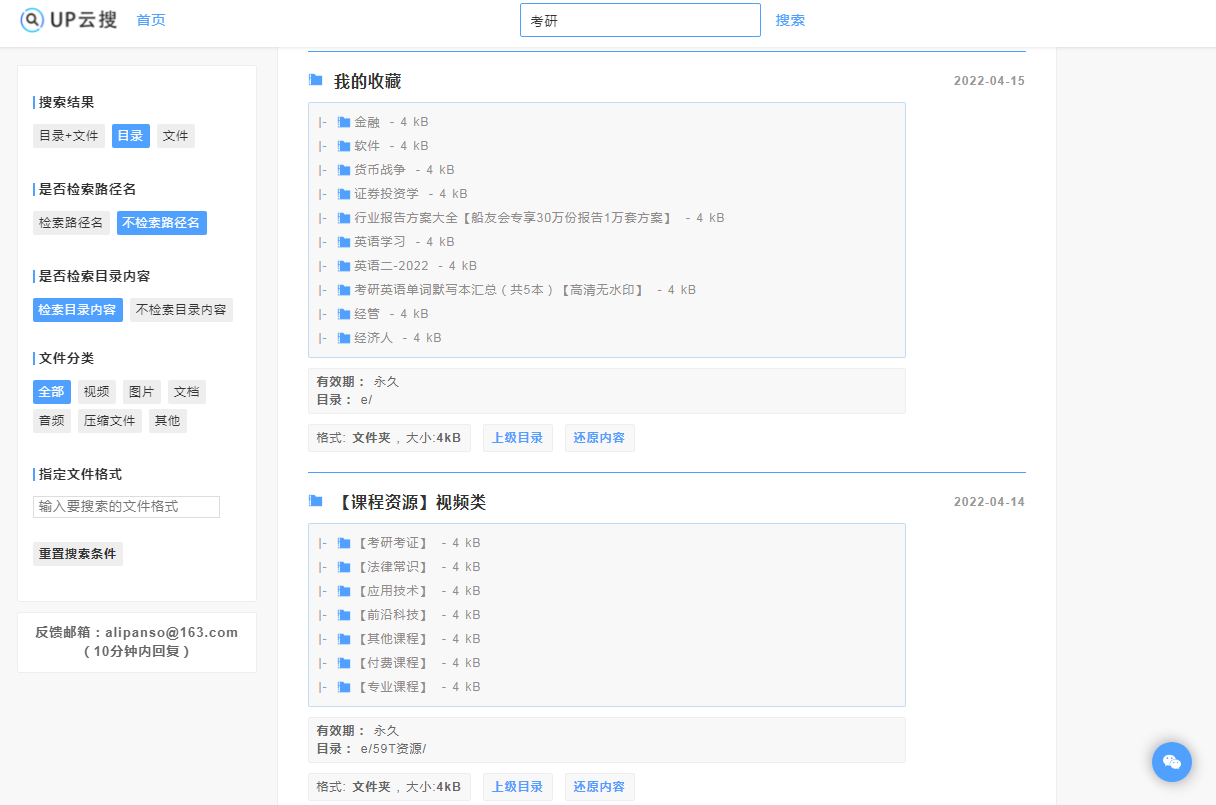Click 上级目录 under 我的收藏 result
The width and height of the screenshot is (1216, 805).
[x=517, y=438]
